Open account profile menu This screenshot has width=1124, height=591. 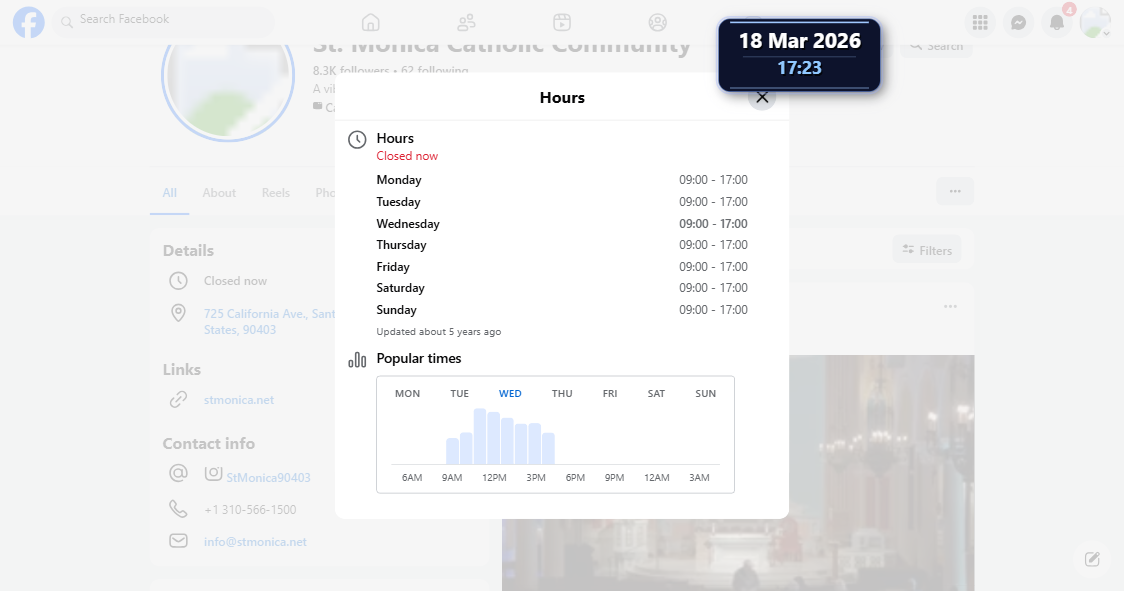coord(1095,23)
